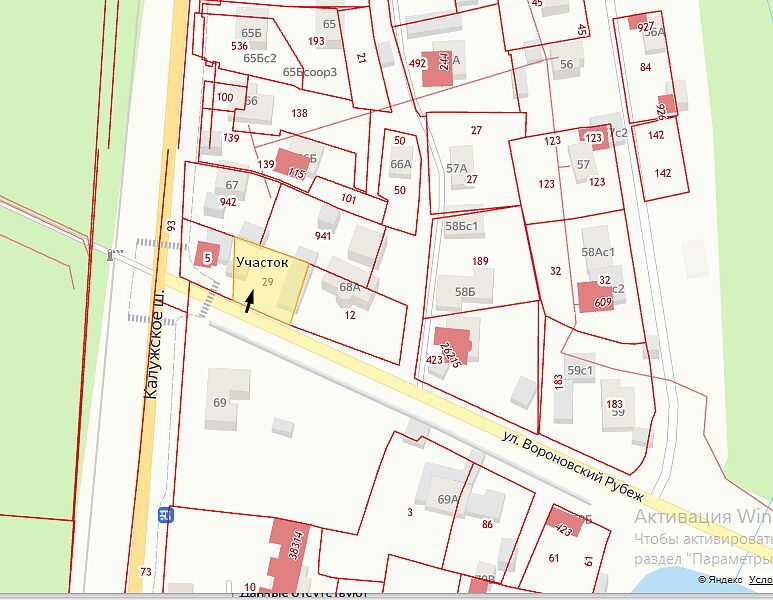
Task: Click parcel number 941
Action: point(323,236)
